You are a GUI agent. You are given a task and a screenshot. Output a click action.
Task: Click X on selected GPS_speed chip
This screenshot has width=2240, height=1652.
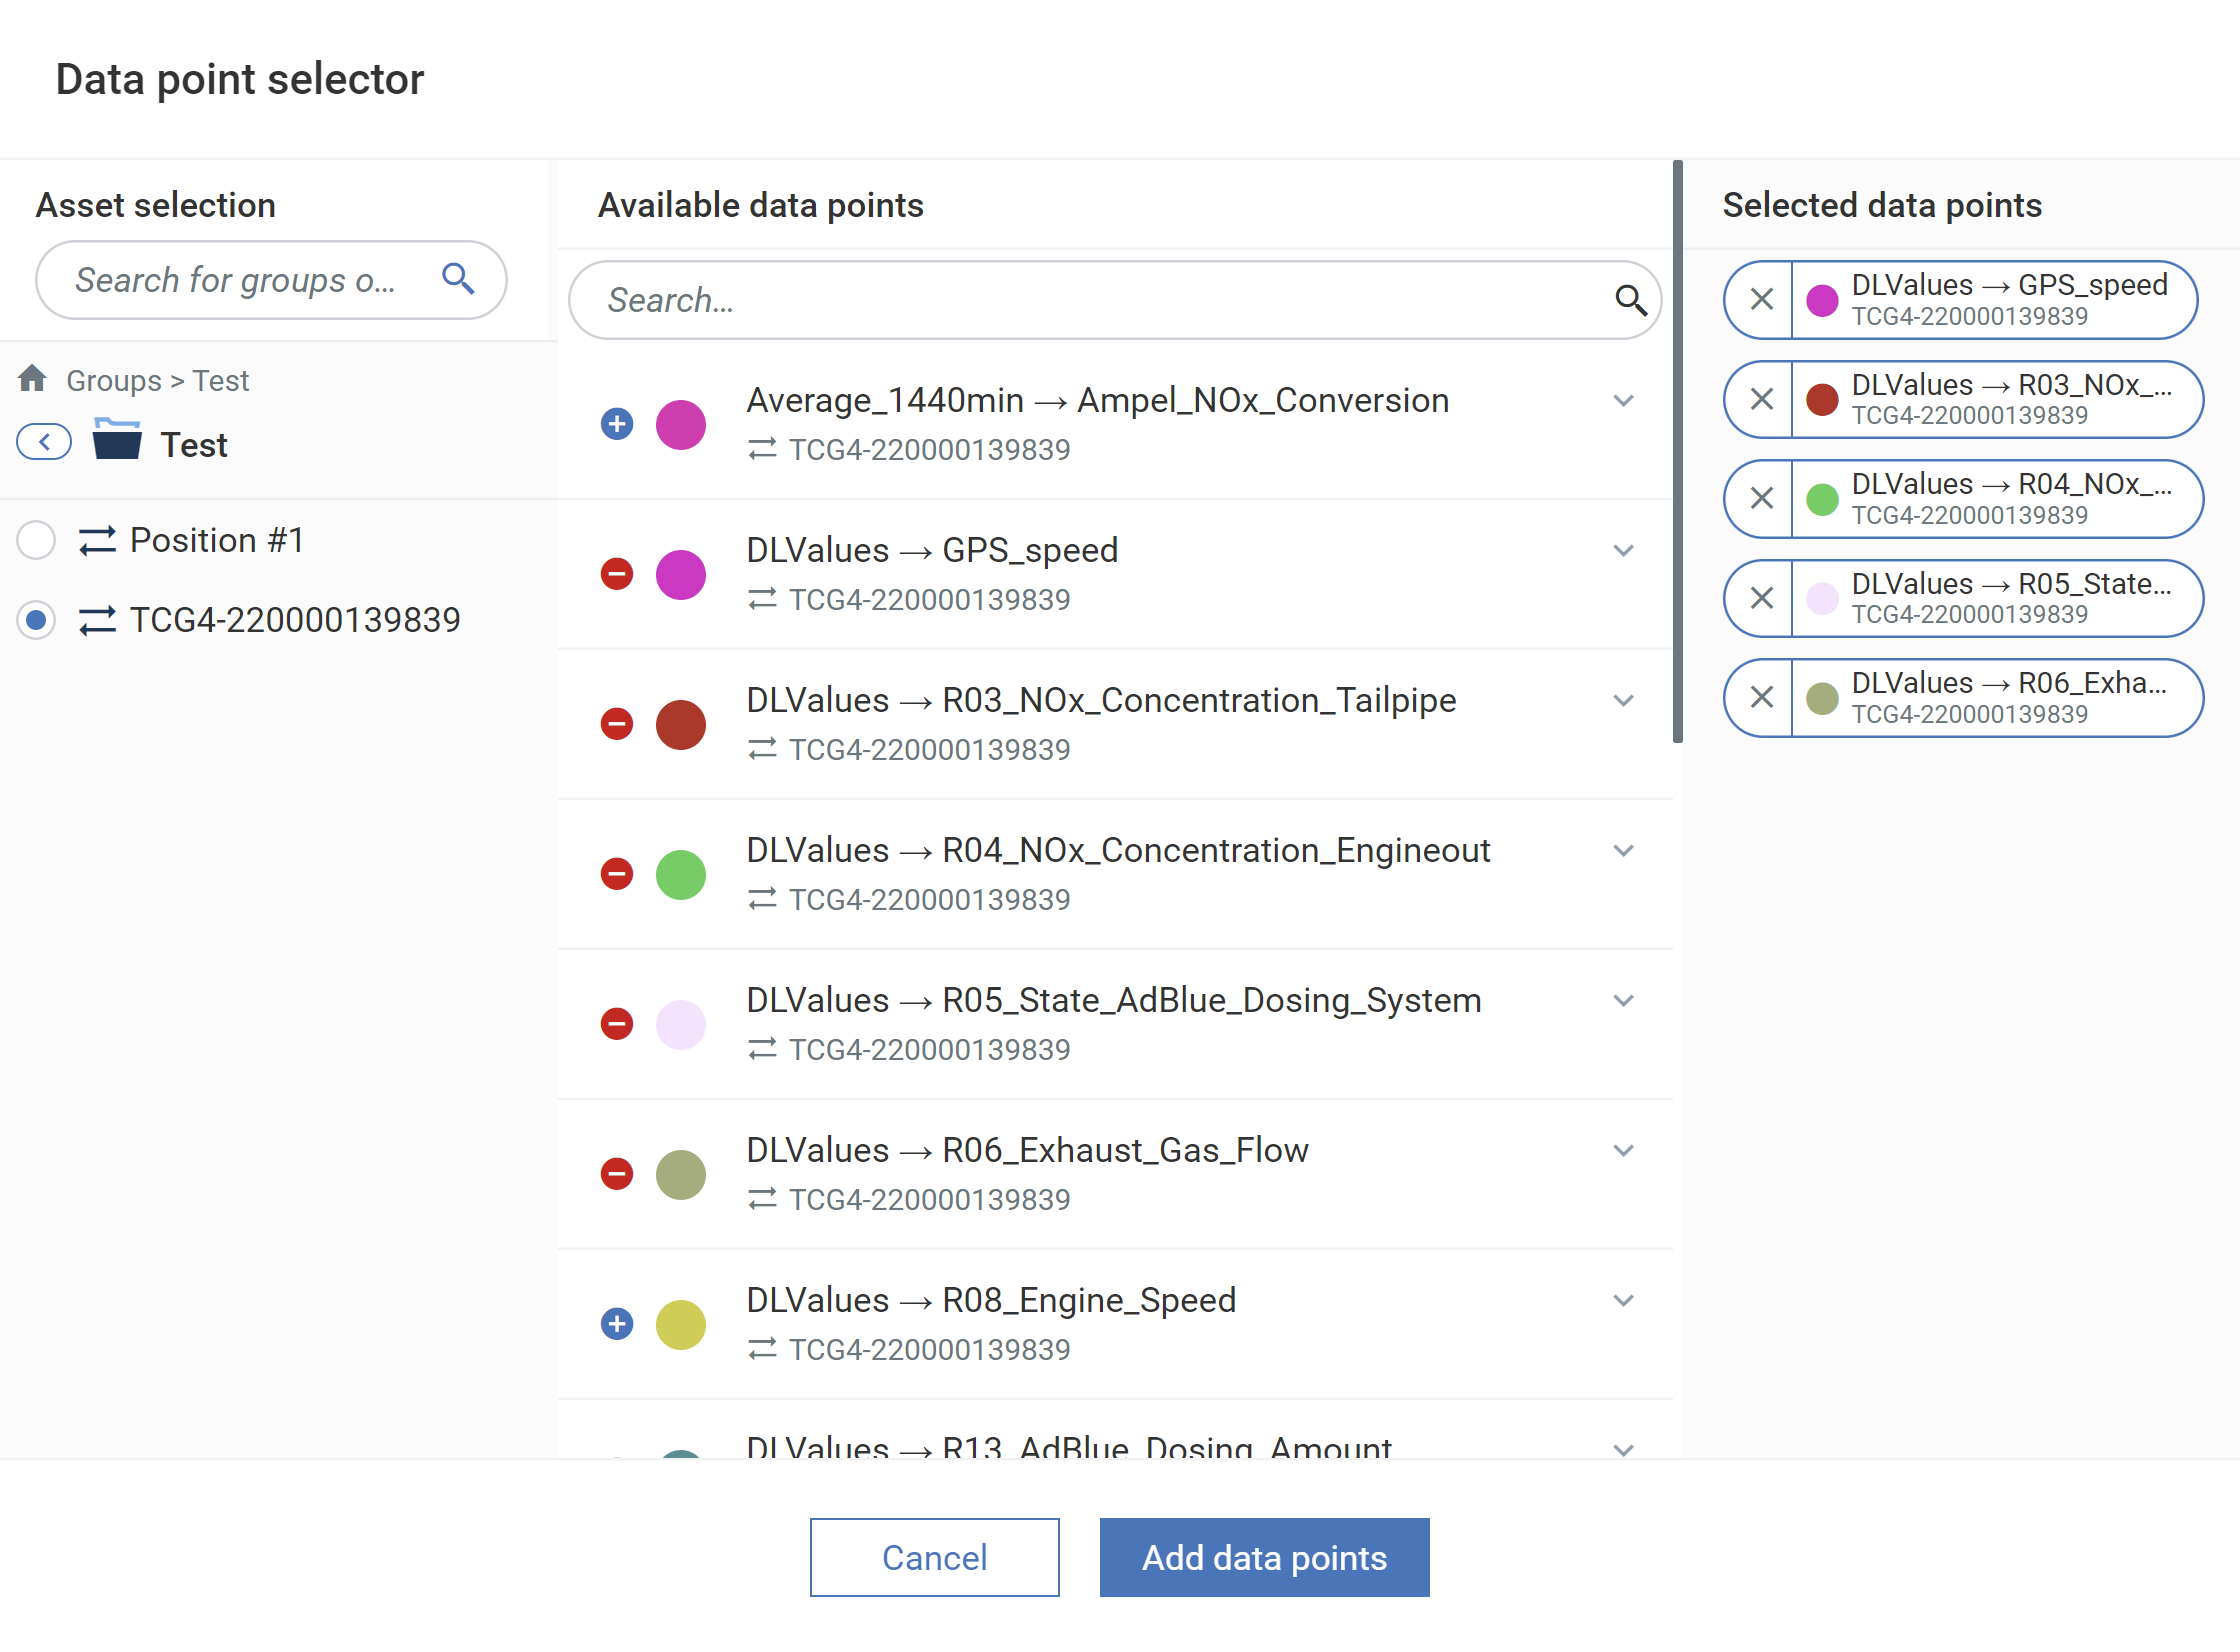coord(1762,299)
